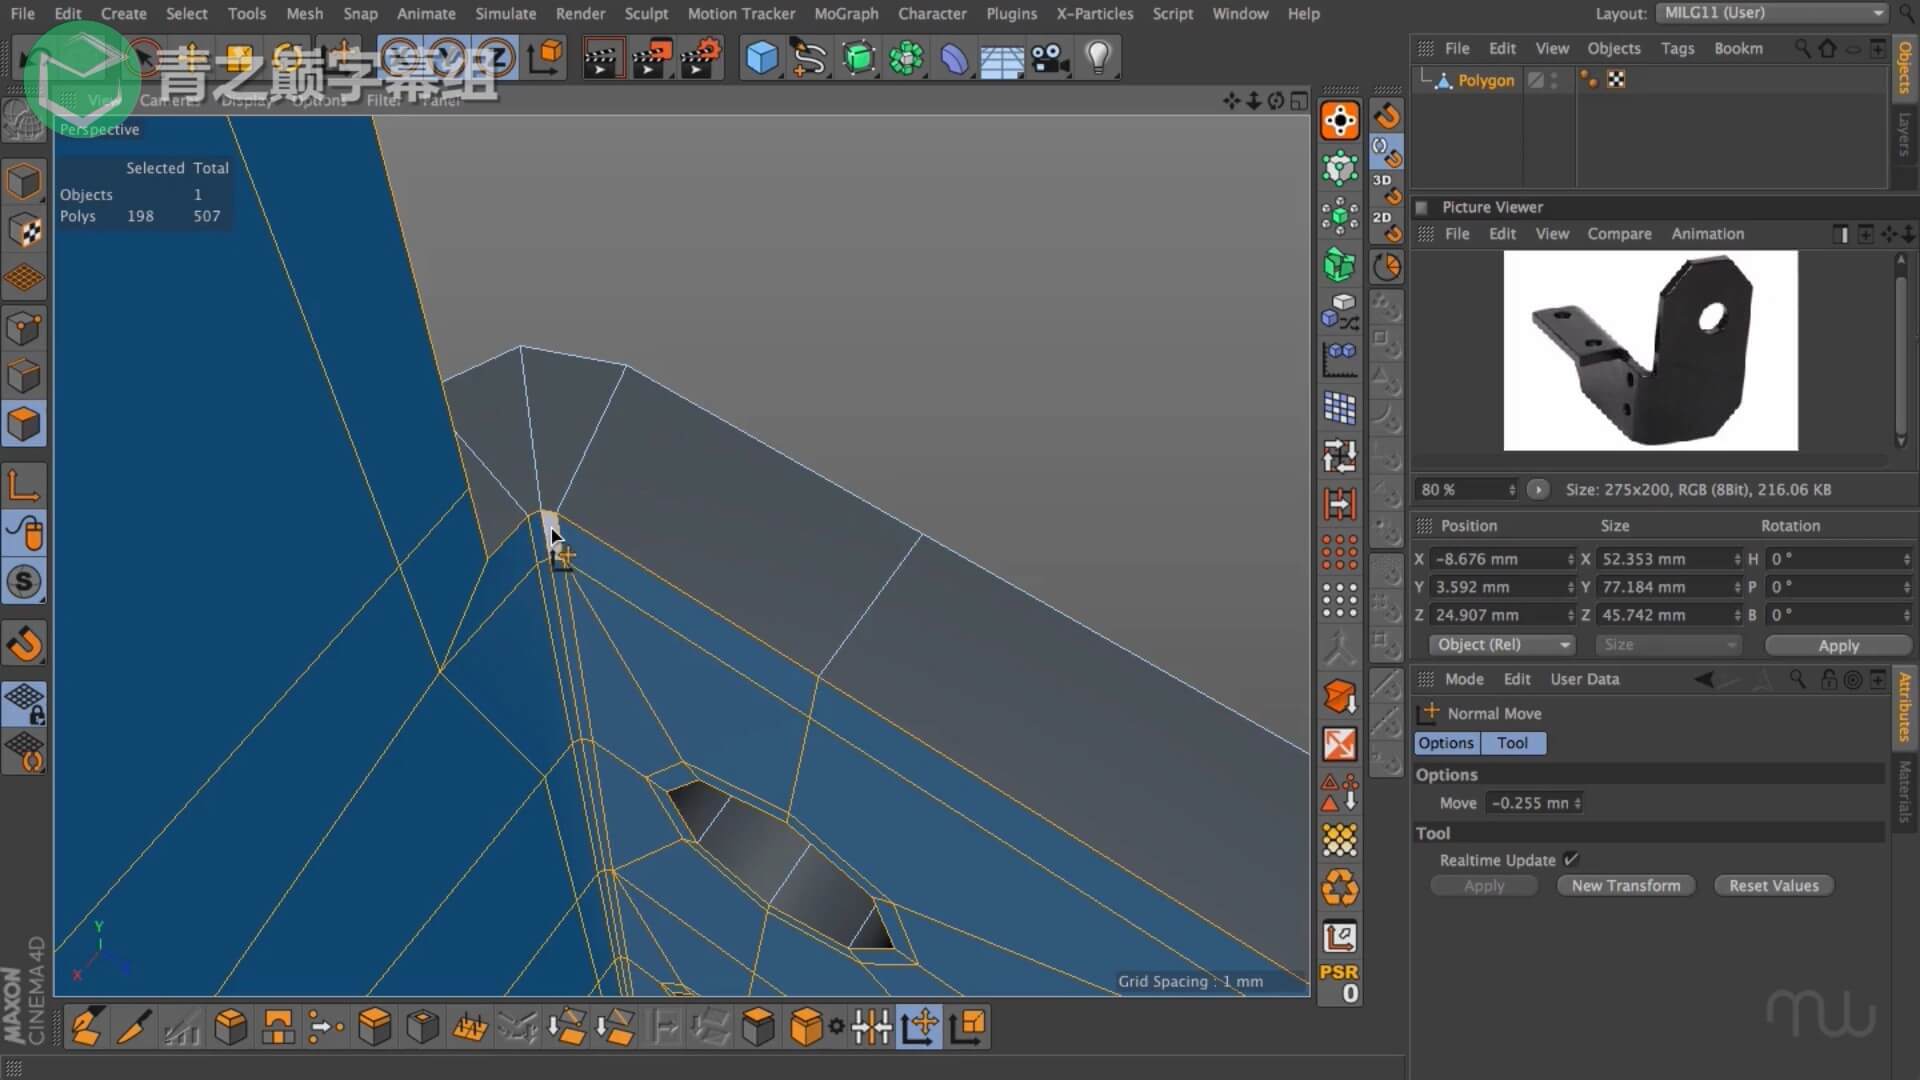The image size is (1920, 1080).
Task: Toggle Z axis lock in toolbar
Action: [x=496, y=58]
